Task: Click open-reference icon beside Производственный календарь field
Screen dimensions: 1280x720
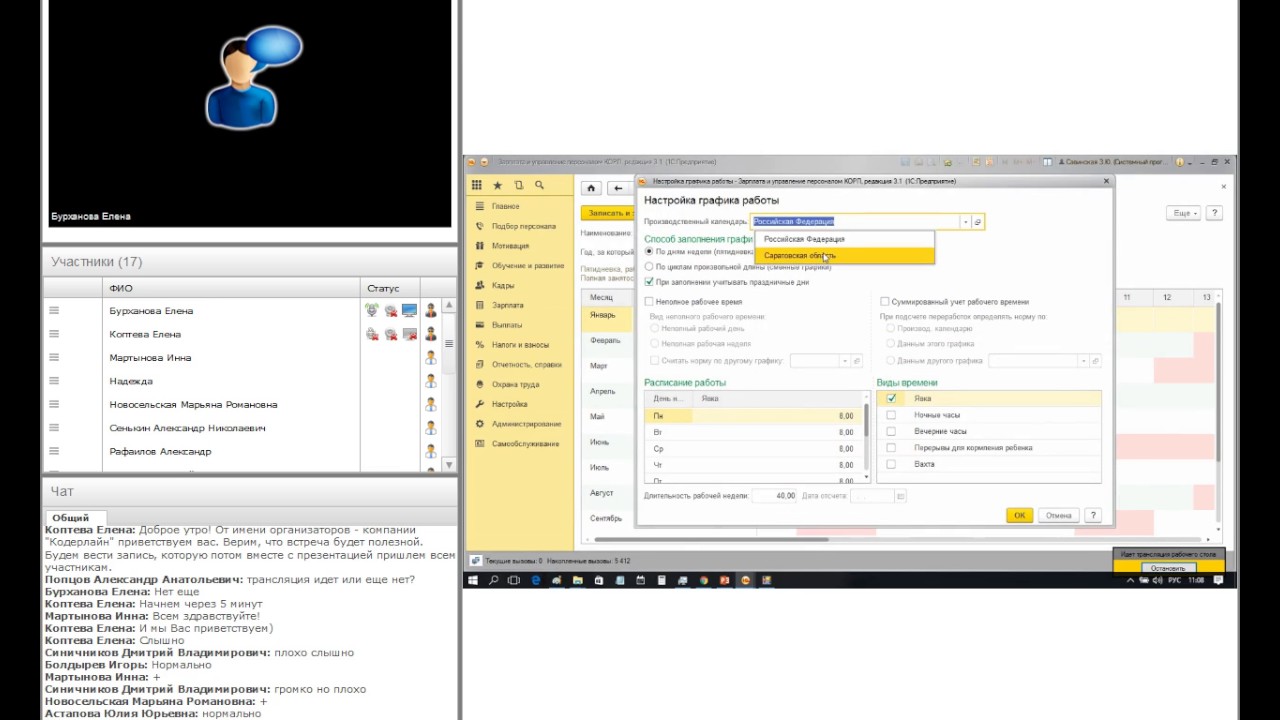Action: pyautogui.click(x=978, y=222)
